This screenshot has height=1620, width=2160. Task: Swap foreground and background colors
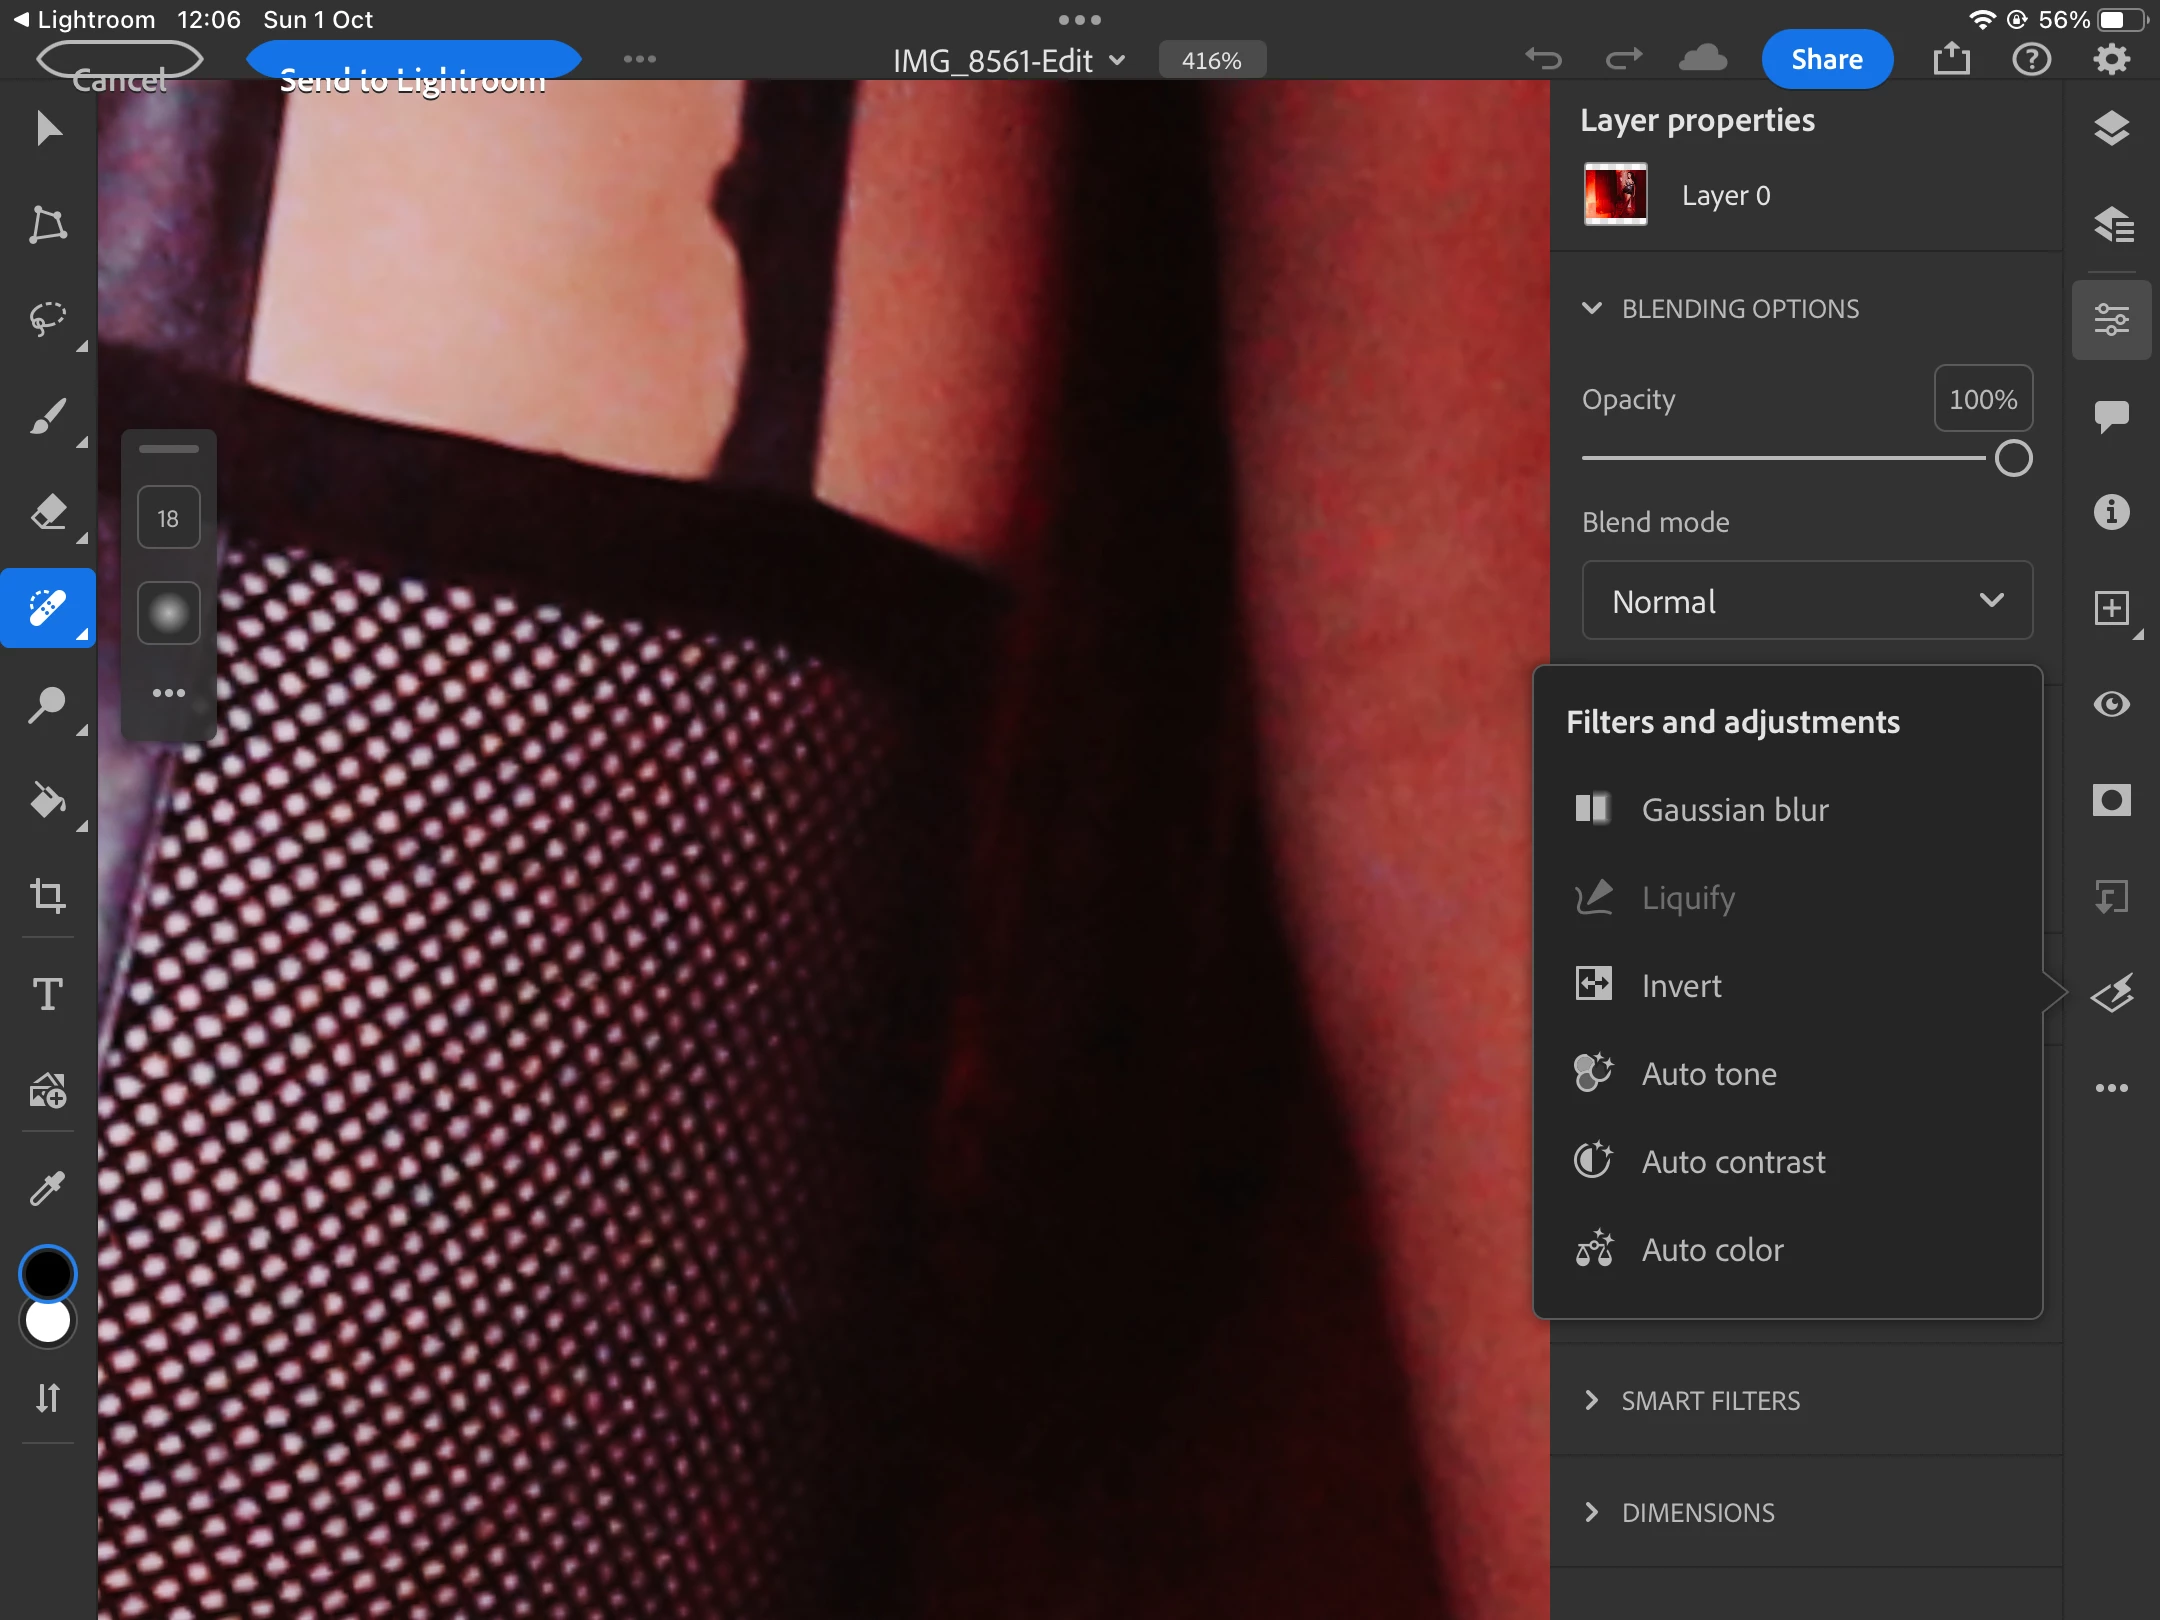[47, 1397]
